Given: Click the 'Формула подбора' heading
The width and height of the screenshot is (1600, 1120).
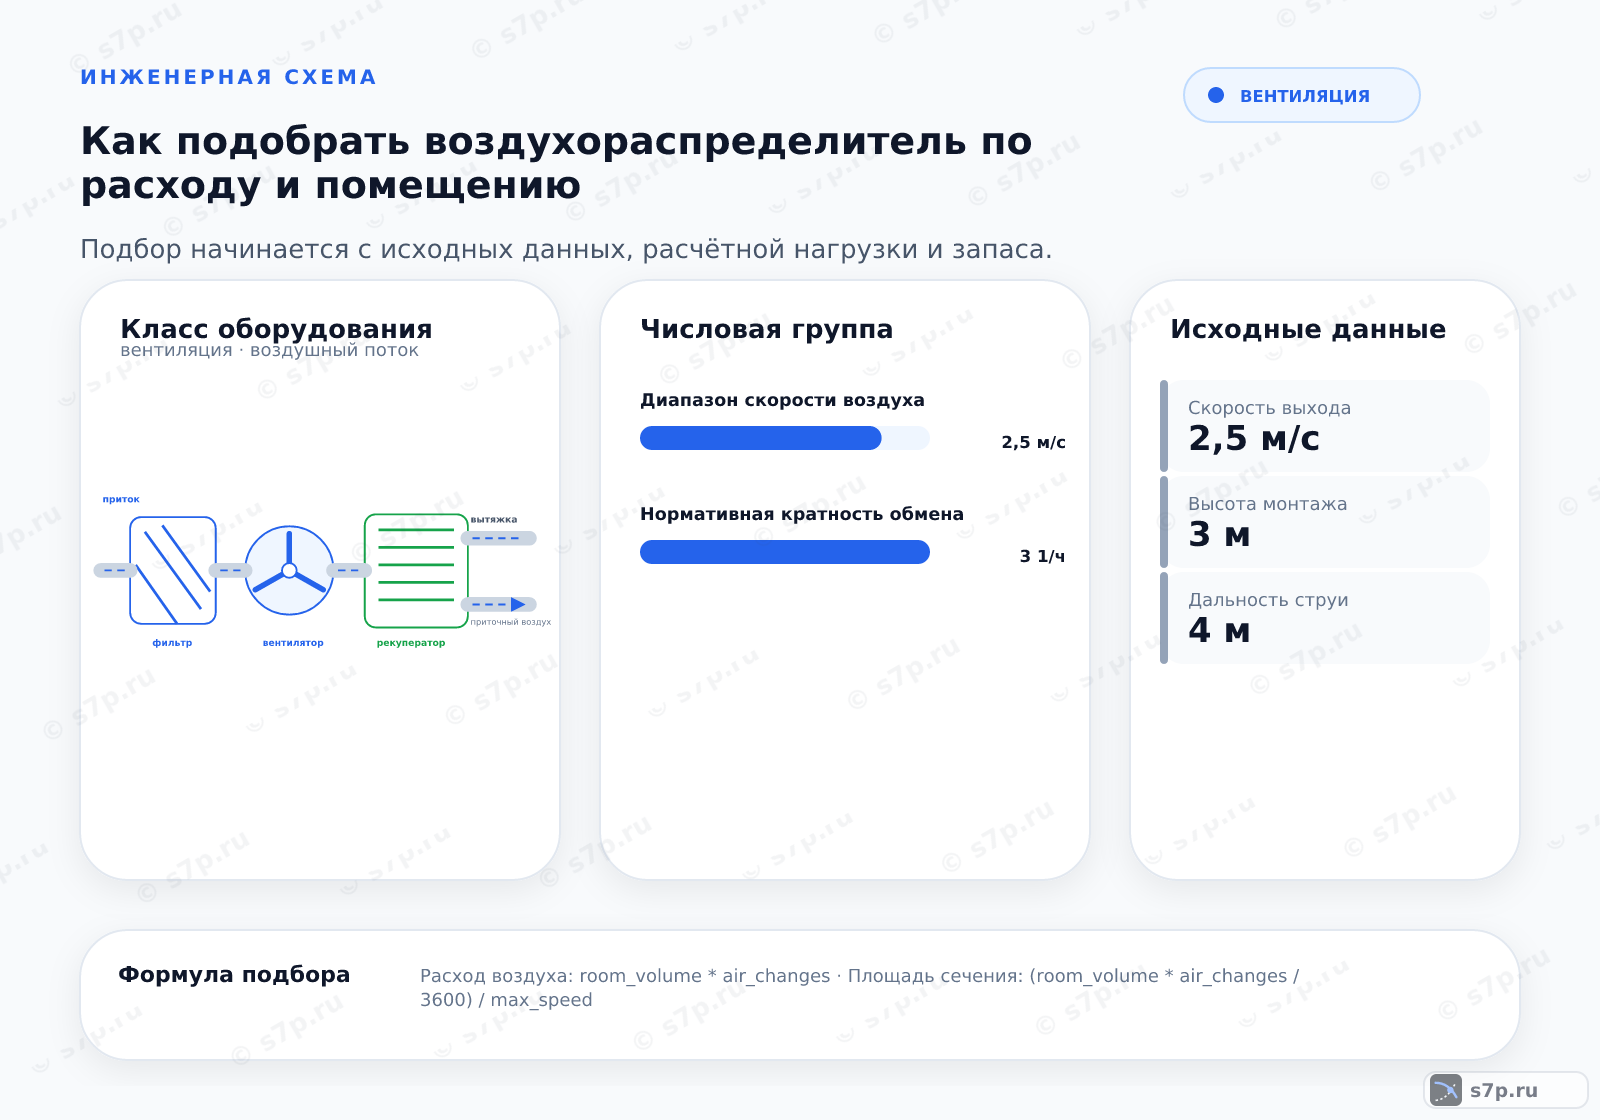Looking at the screenshot, I should point(234,974).
